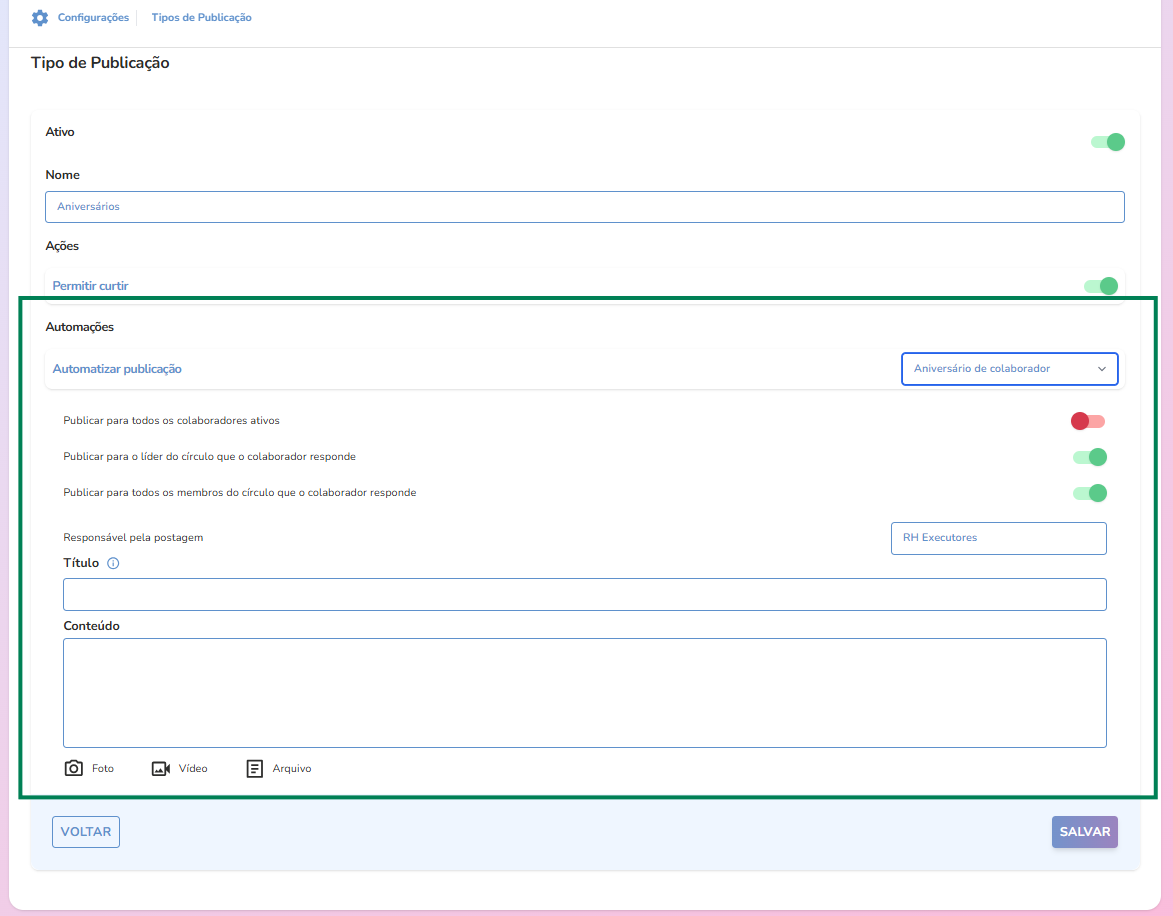1173x916 pixels.
Task: Click the Vídeo camera icon
Action: [161, 769]
